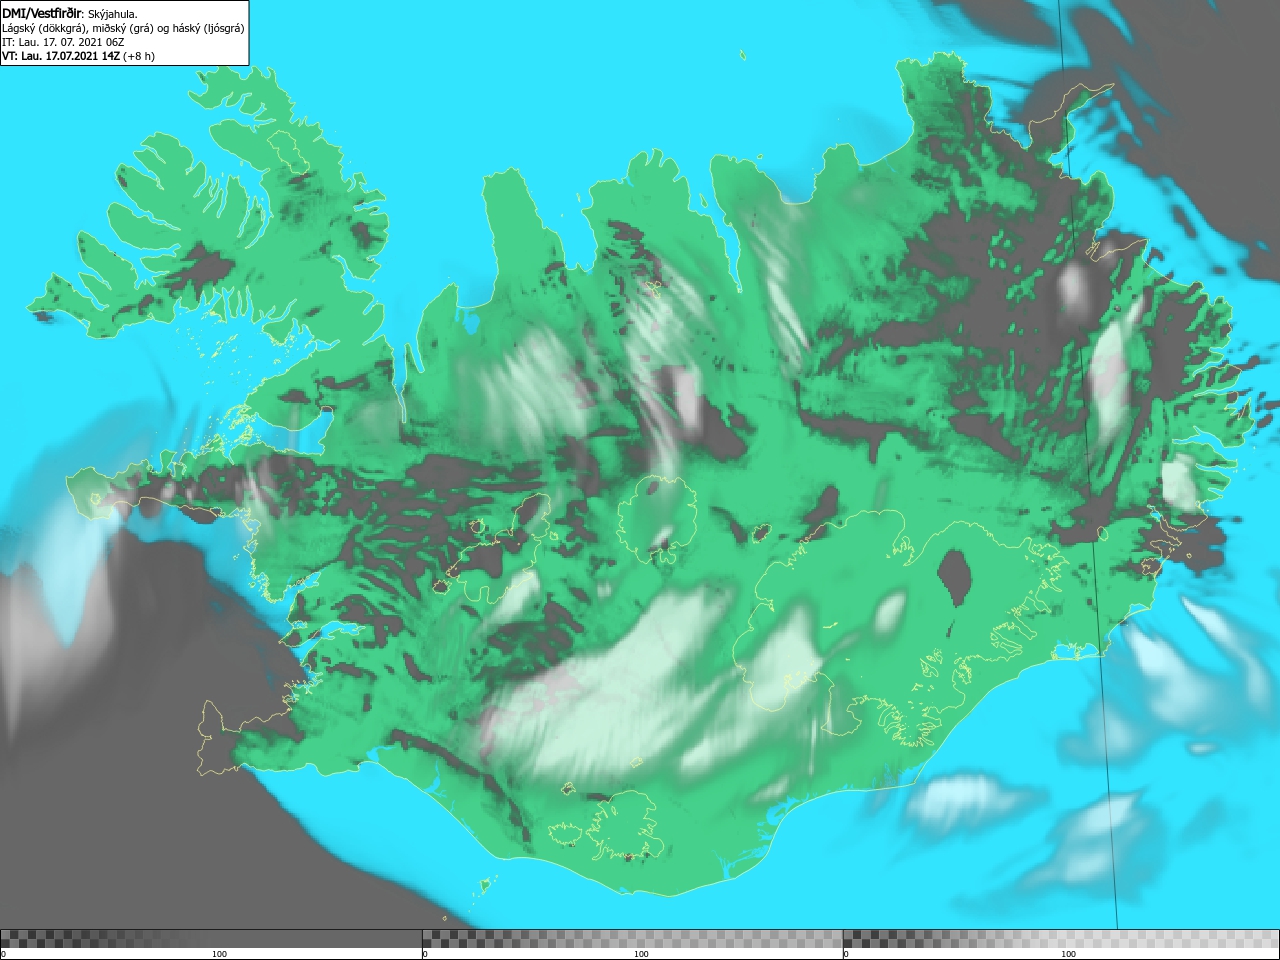
Task: Click the "Lágský (dökkgrá), miðský (grá)" legend line
Action: pos(123,28)
